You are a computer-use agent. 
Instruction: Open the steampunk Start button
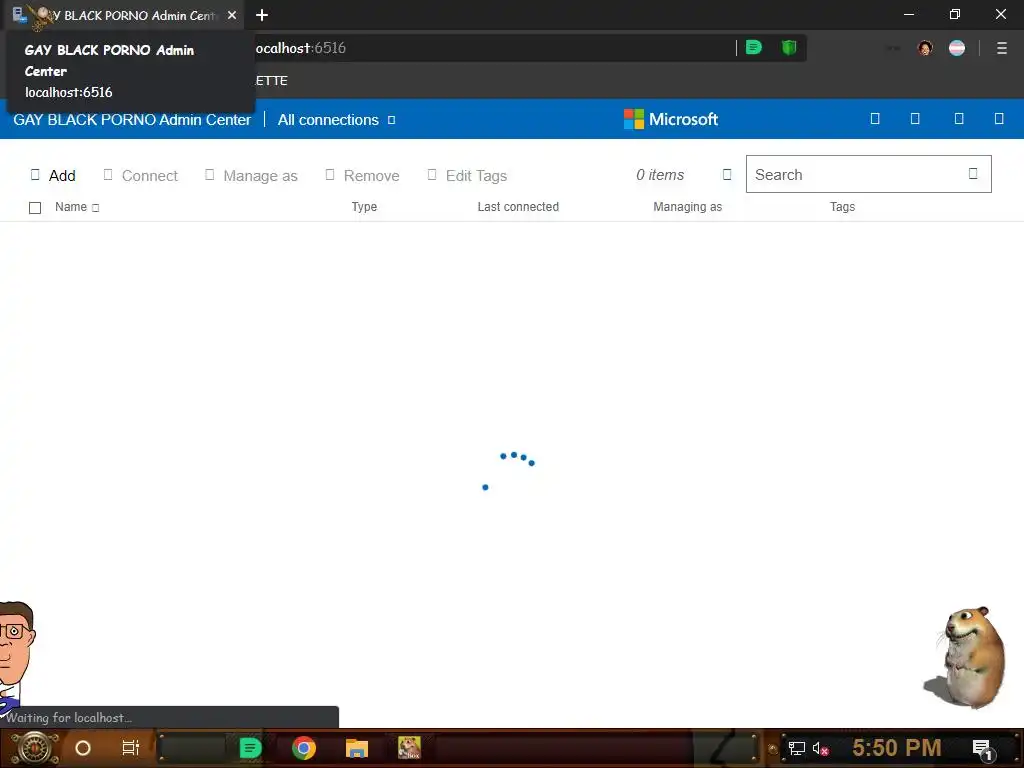[35, 748]
